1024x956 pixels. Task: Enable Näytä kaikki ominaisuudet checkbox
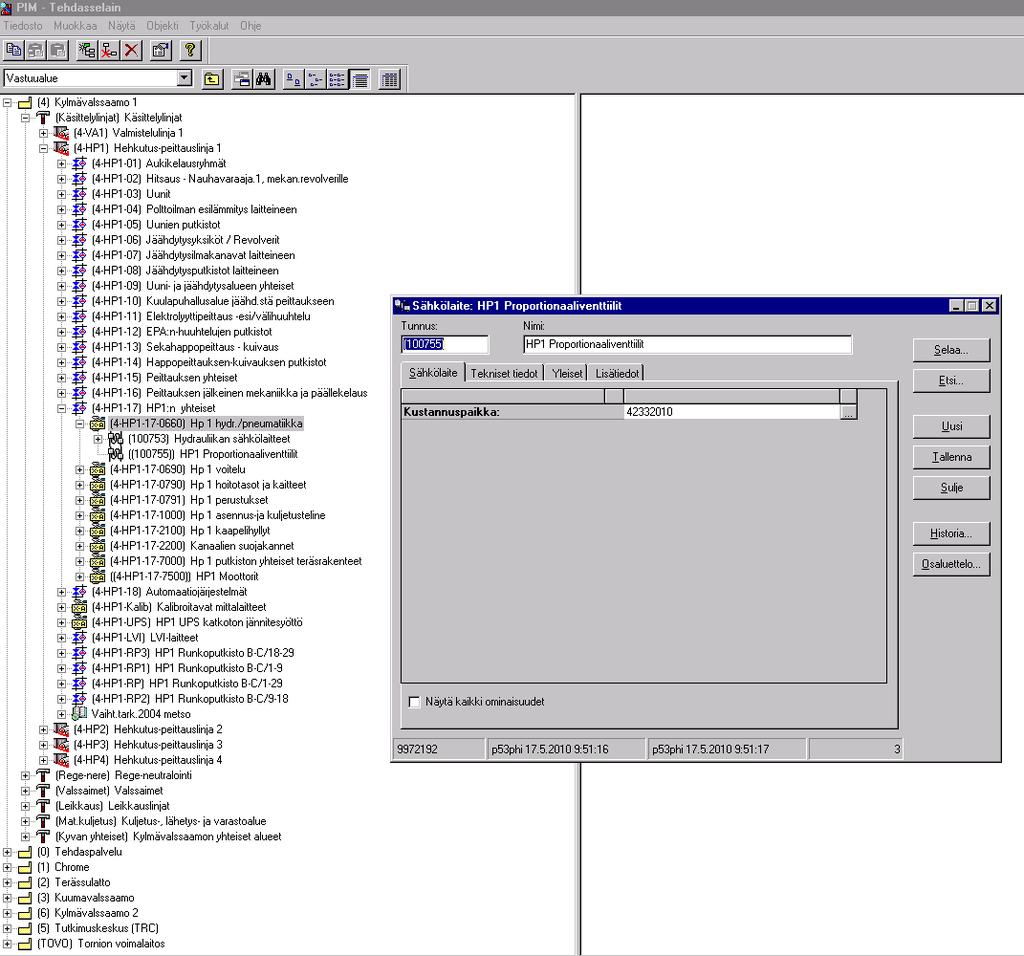[414, 702]
